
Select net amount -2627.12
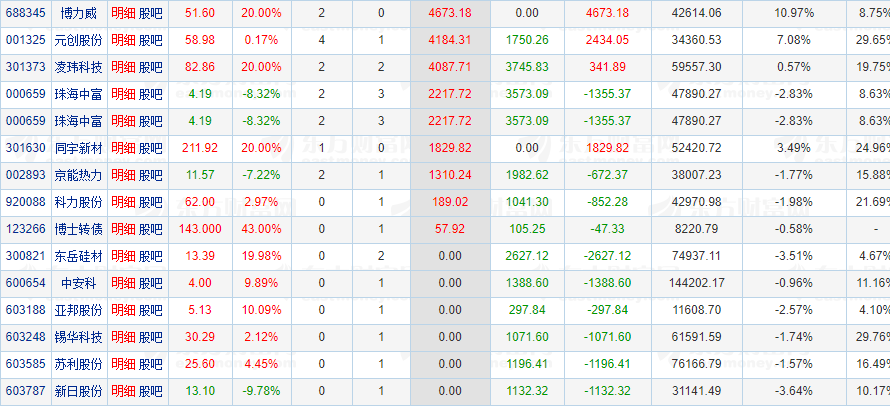pos(607,256)
